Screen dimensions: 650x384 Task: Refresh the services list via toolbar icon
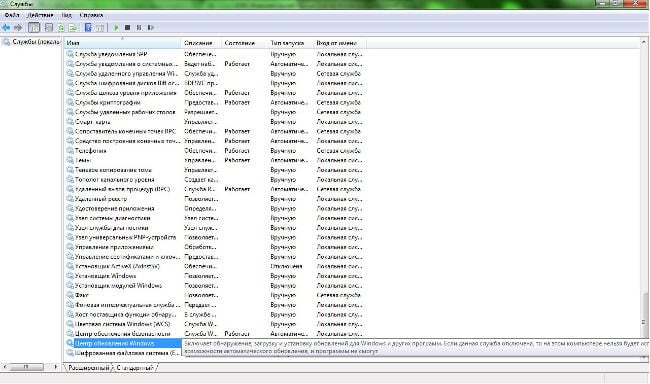click(x=61, y=28)
